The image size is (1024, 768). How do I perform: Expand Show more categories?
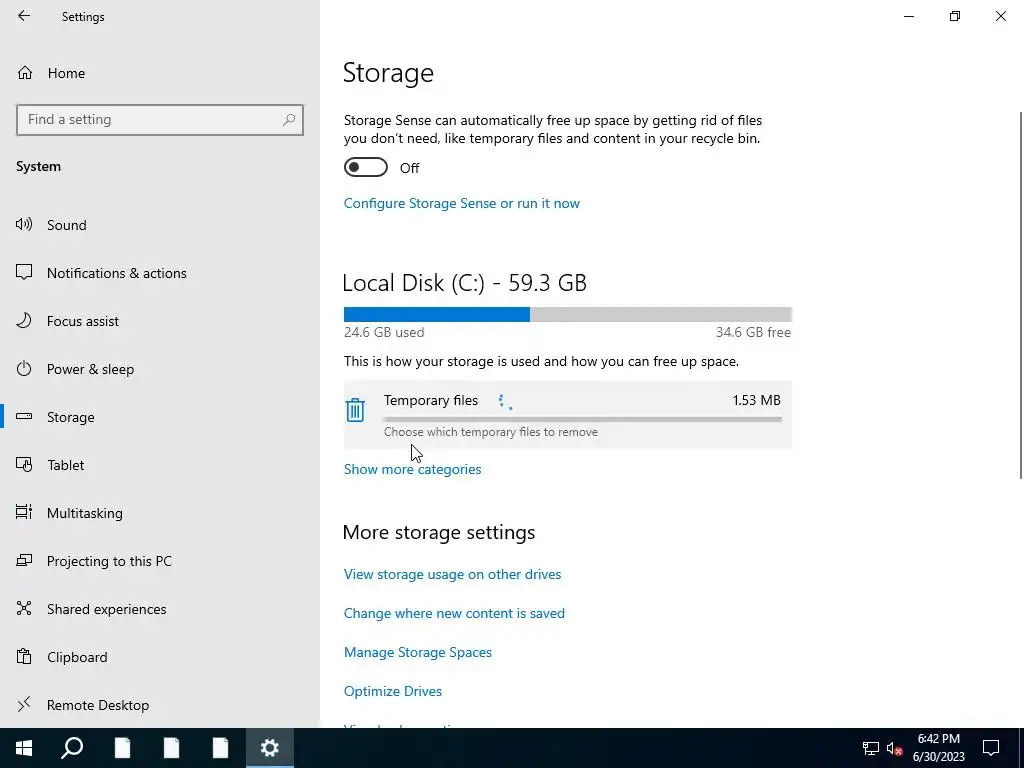[412, 469]
